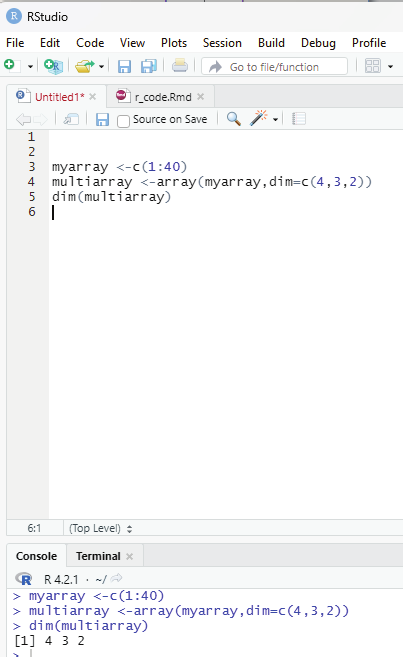Close the Untitled1 tab
This screenshot has height=657, width=403.
[x=93, y=97]
